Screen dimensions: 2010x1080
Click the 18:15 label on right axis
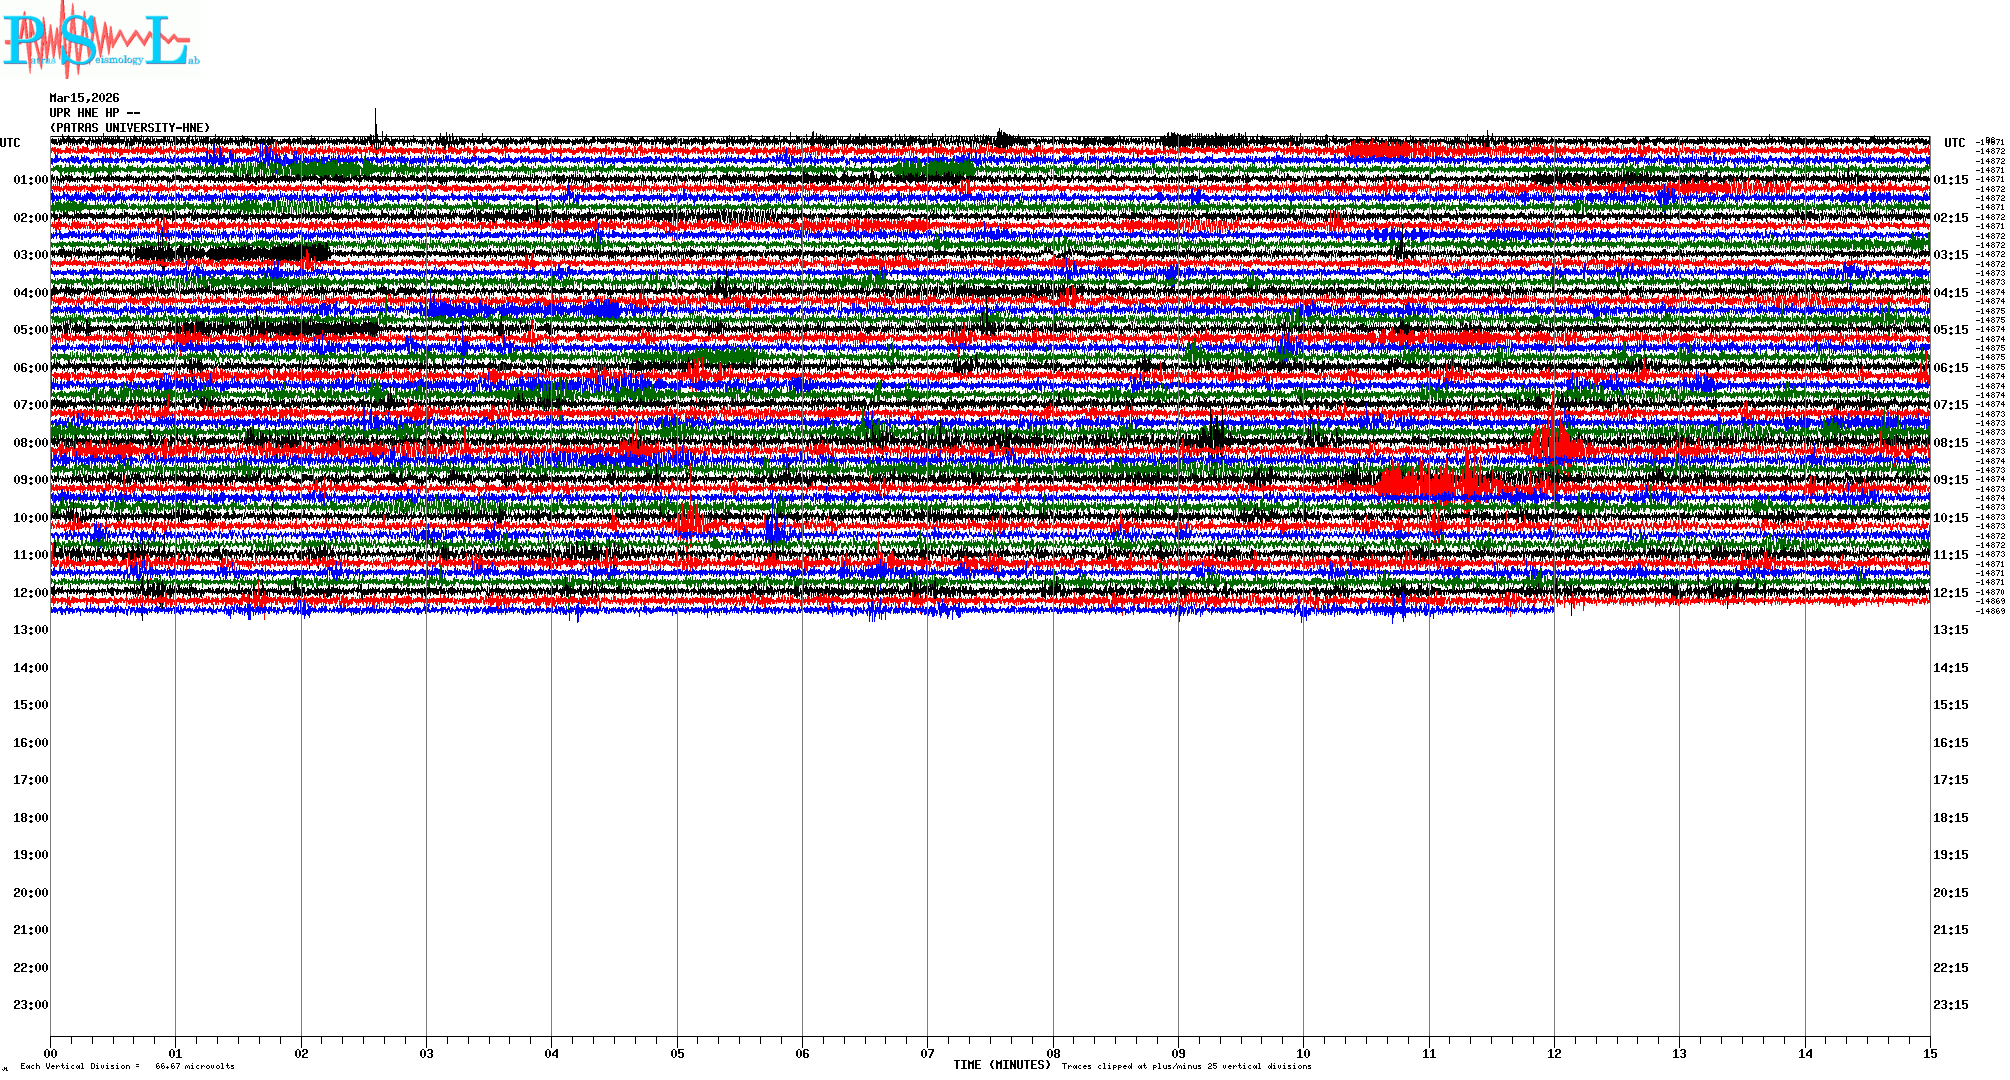point(1950,818)
